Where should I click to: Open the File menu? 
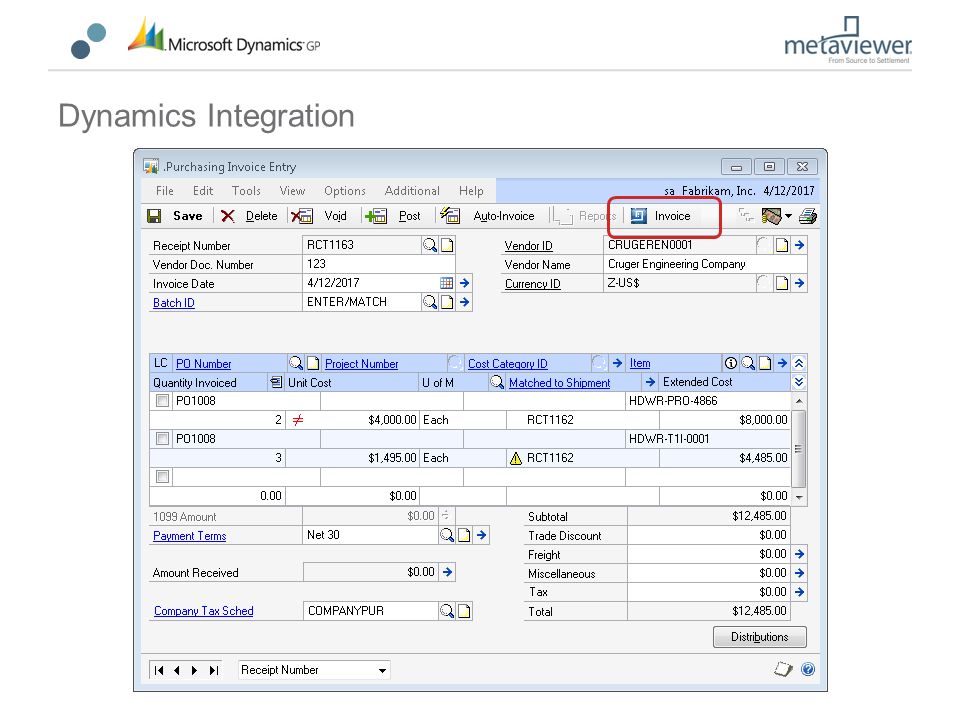coord(164,191)
